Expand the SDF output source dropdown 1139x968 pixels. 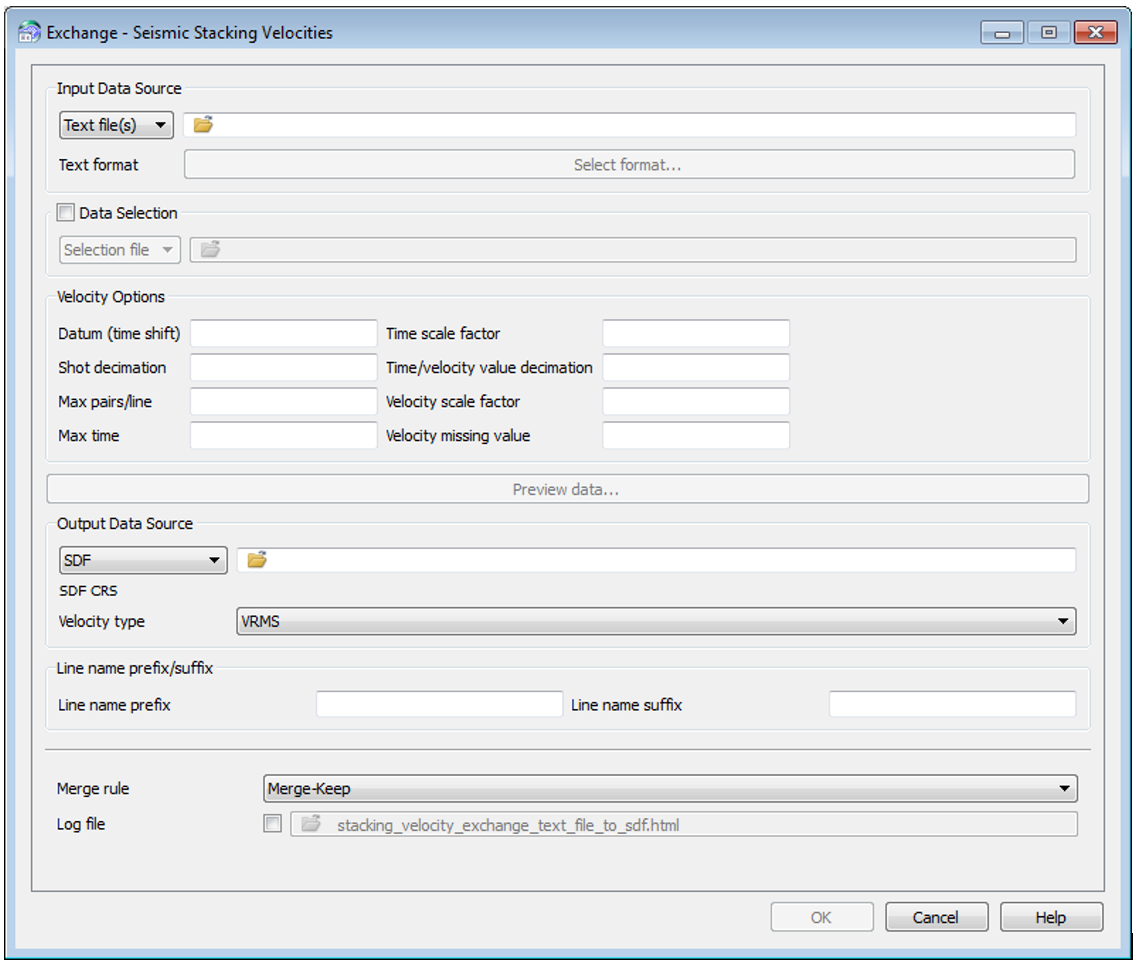tap(143, 560)
